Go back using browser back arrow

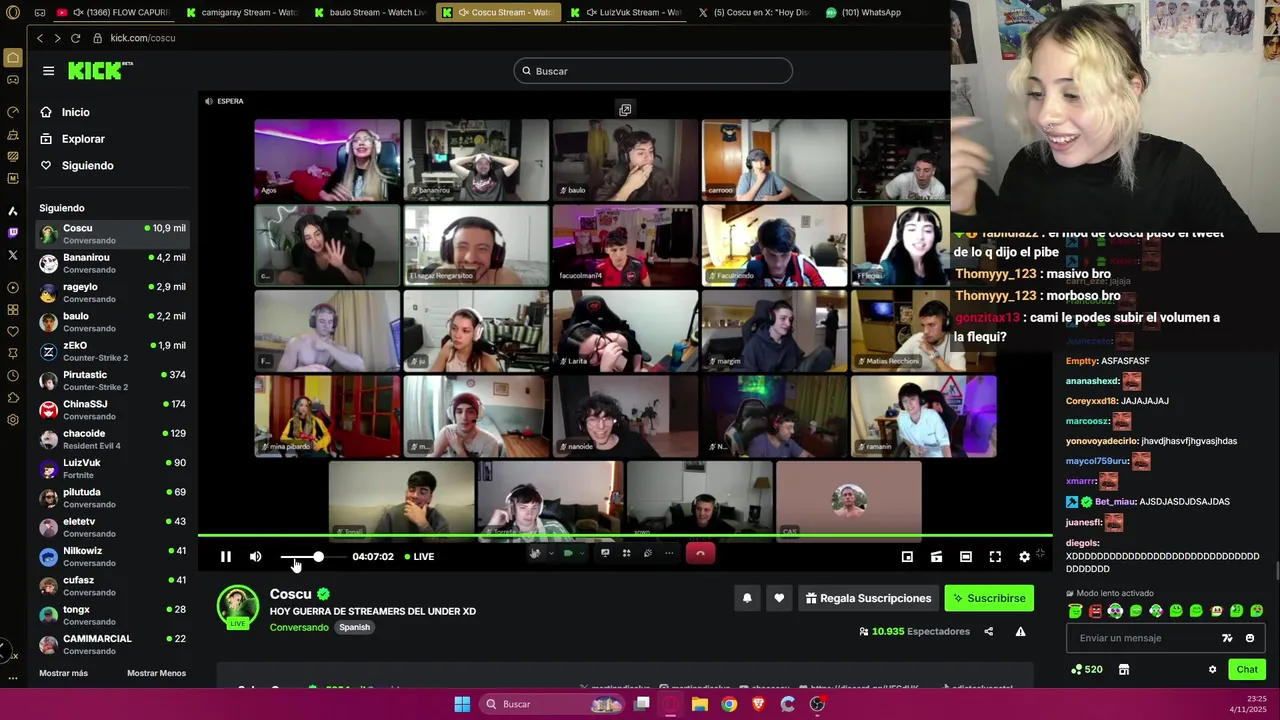40,38
